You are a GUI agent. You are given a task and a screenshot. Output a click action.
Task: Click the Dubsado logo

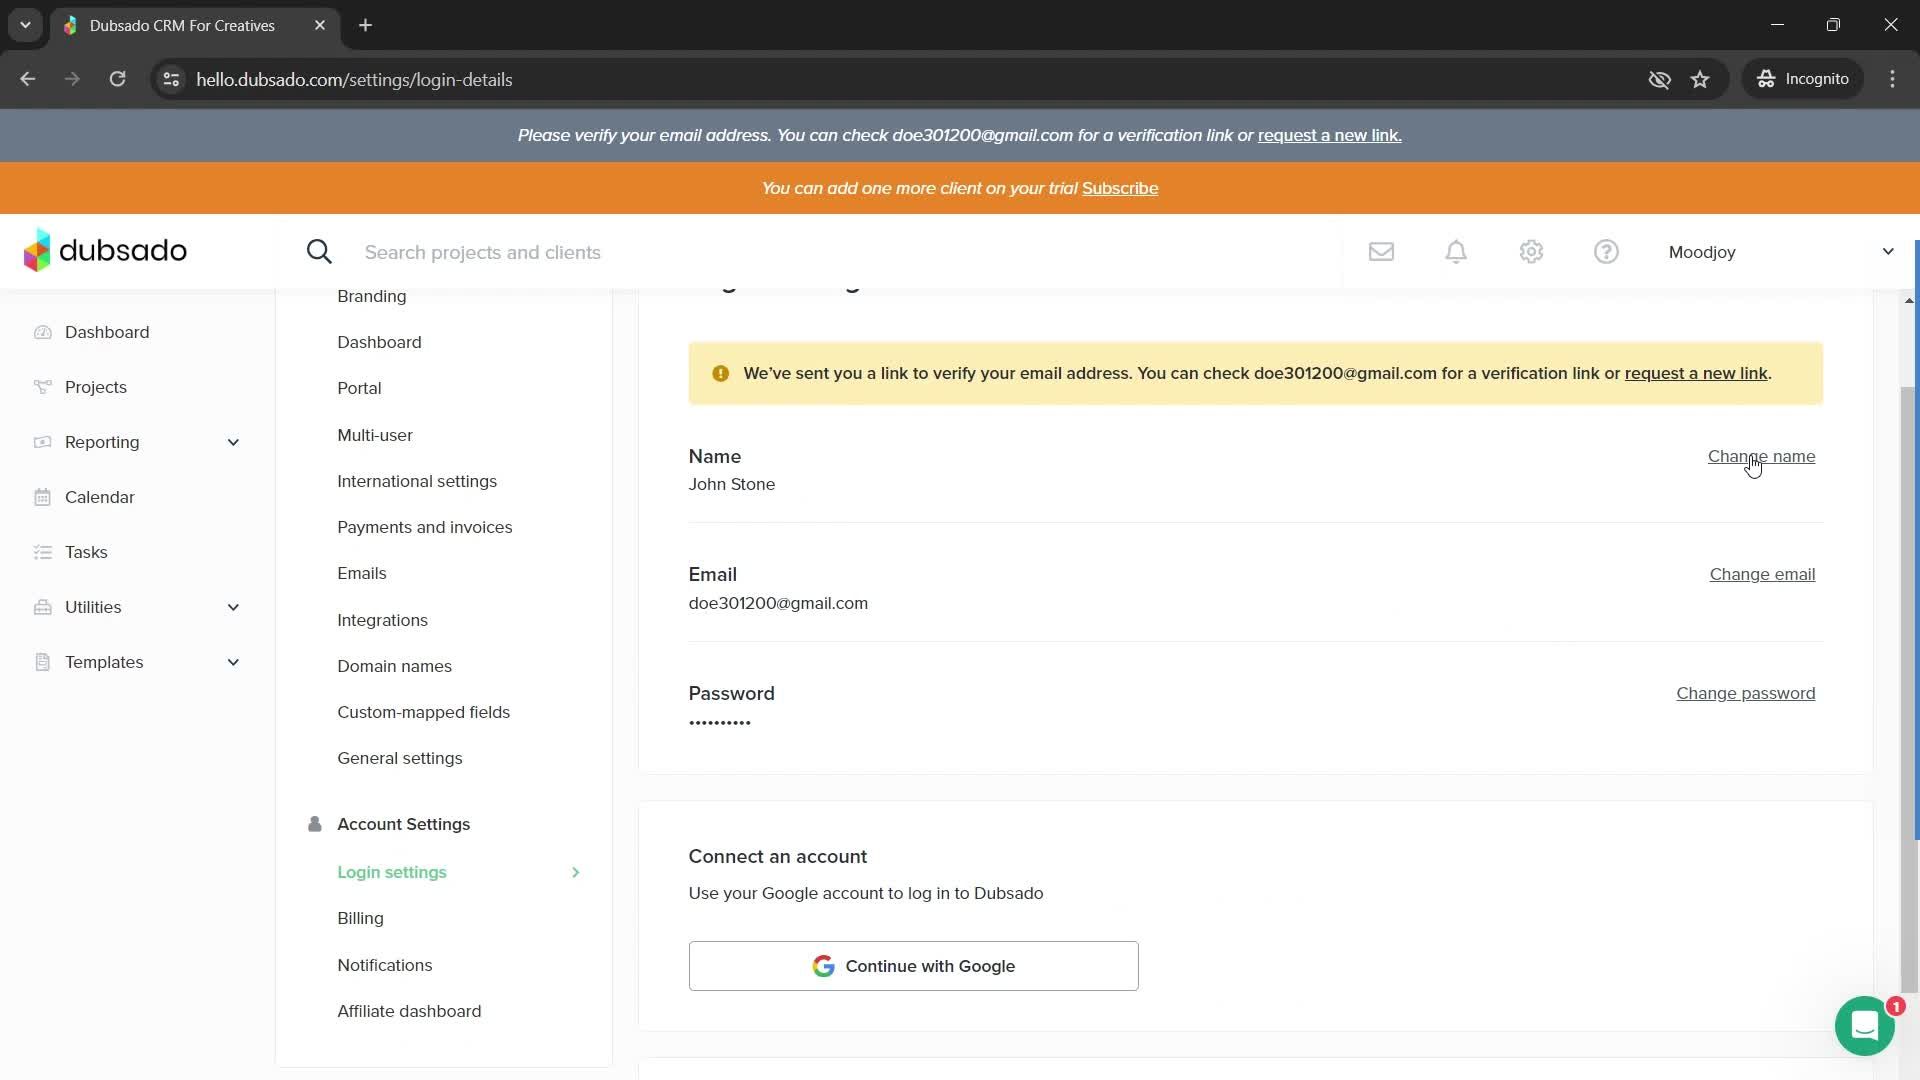[x=105, y=251]
